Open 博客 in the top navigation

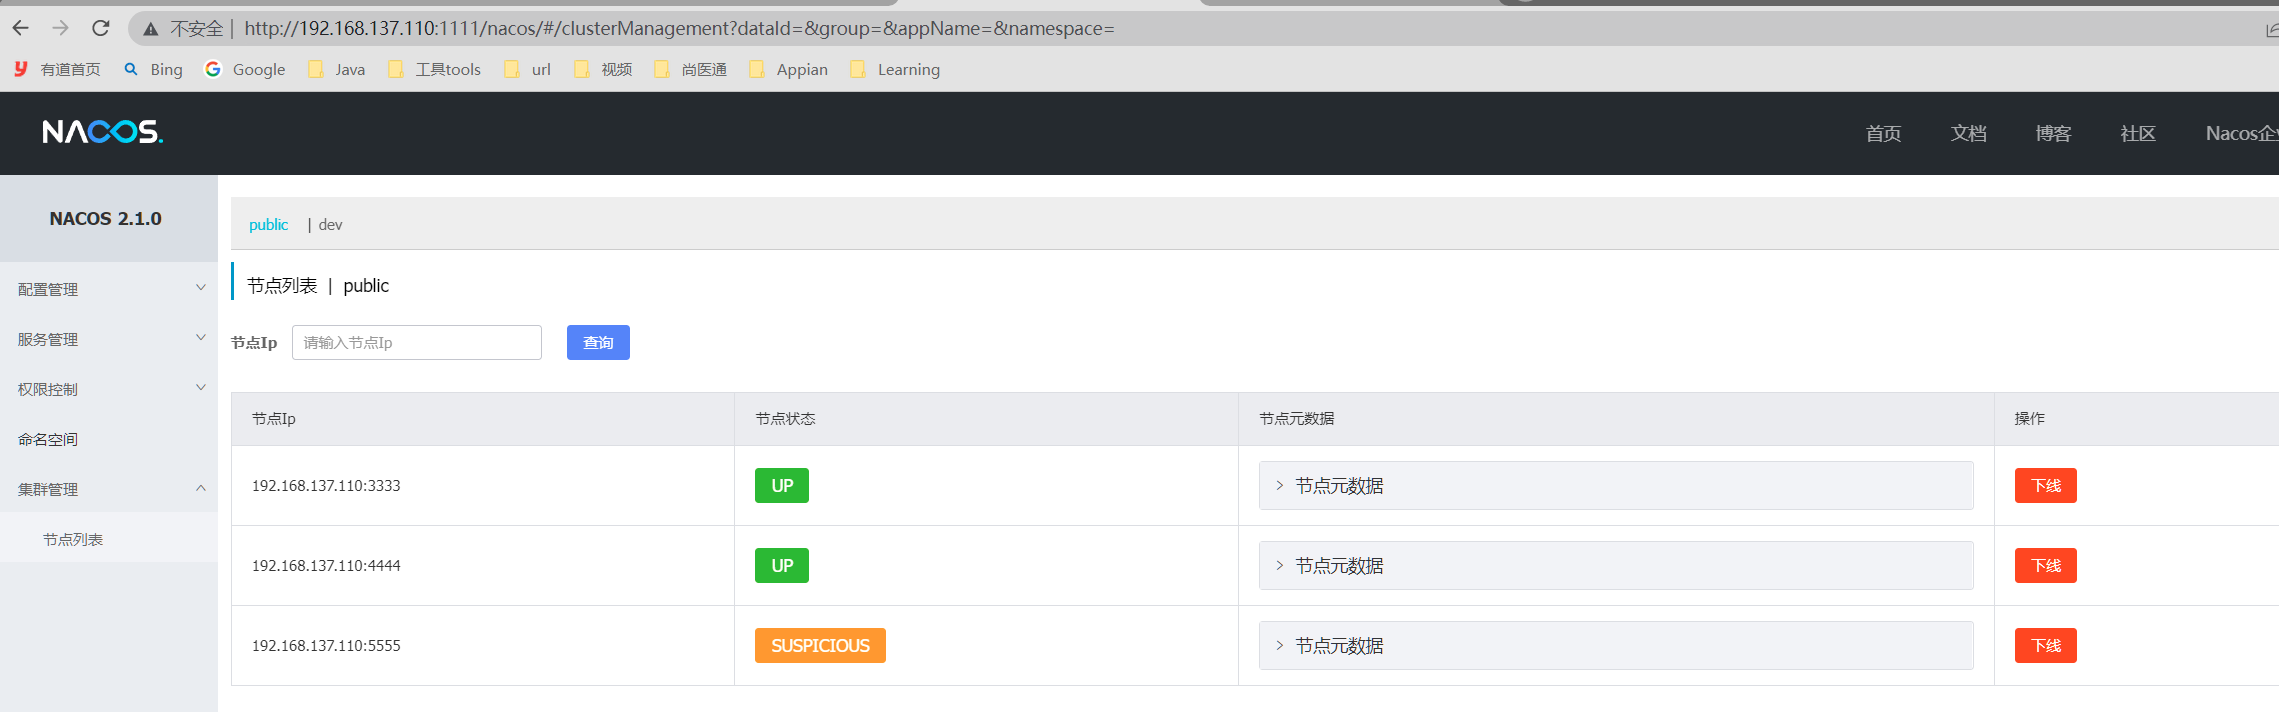point(2053,133)
